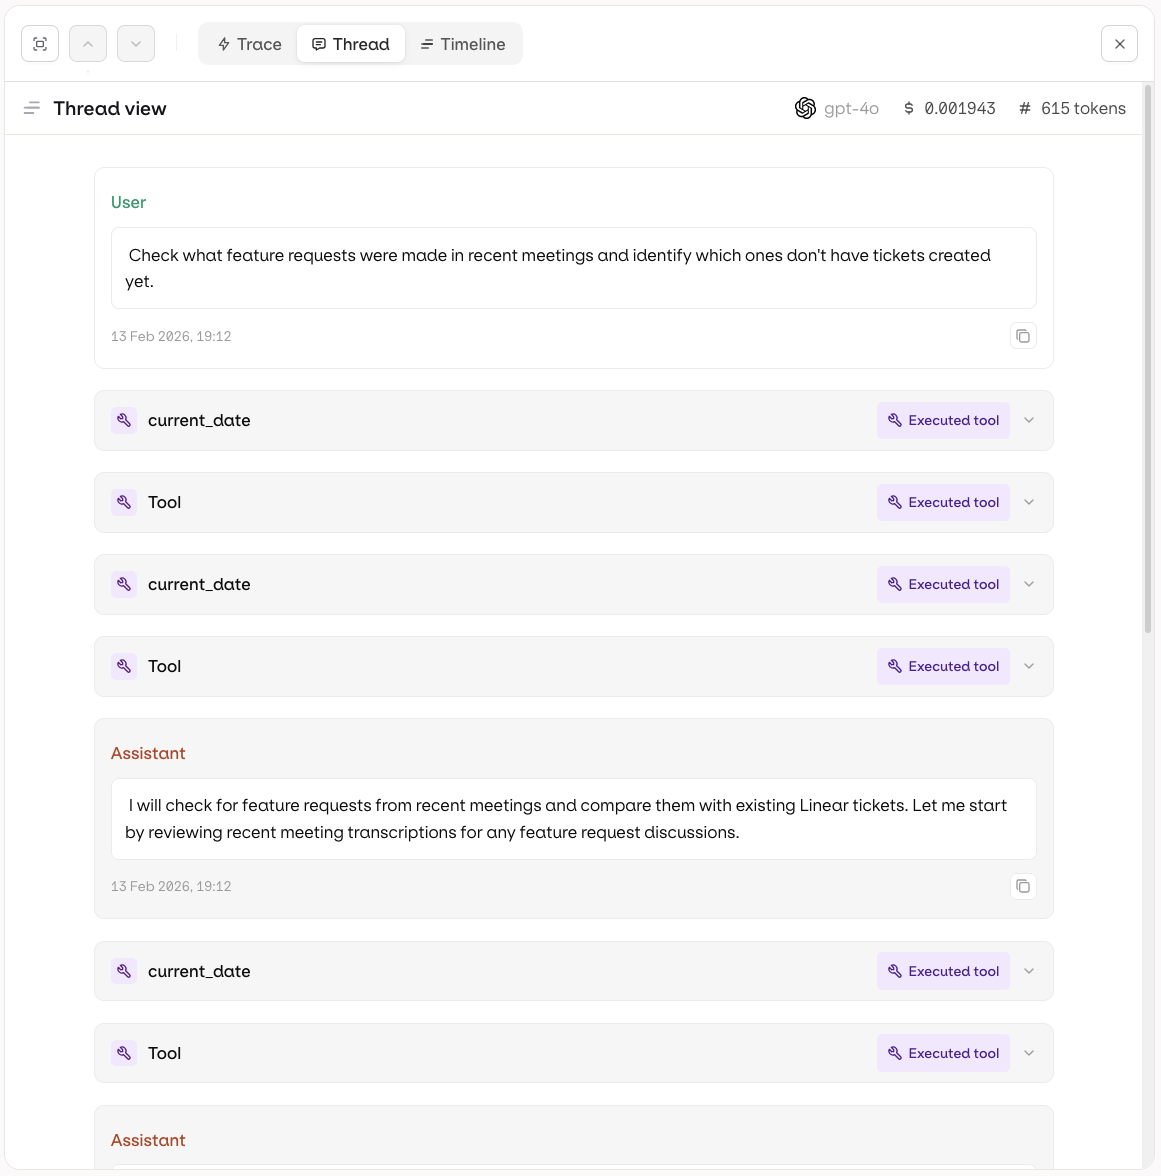Copy the User message
The width and height of the screenshot is (1161, 1176).
coord(1023,336)
